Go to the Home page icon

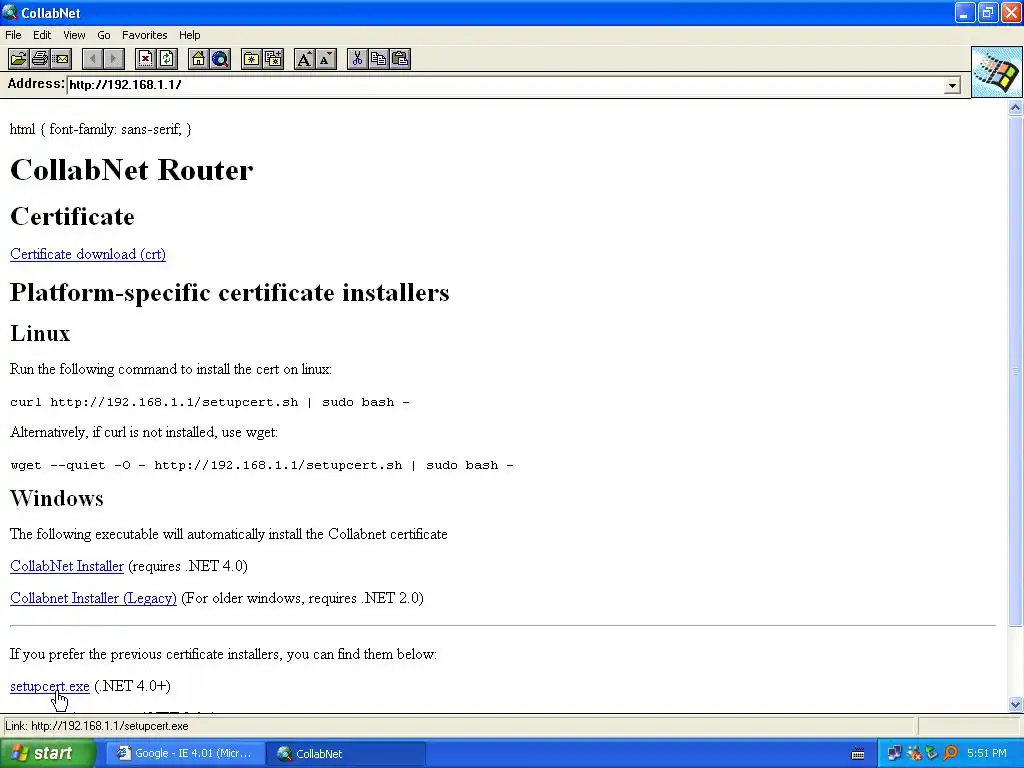tap(198, 59)
